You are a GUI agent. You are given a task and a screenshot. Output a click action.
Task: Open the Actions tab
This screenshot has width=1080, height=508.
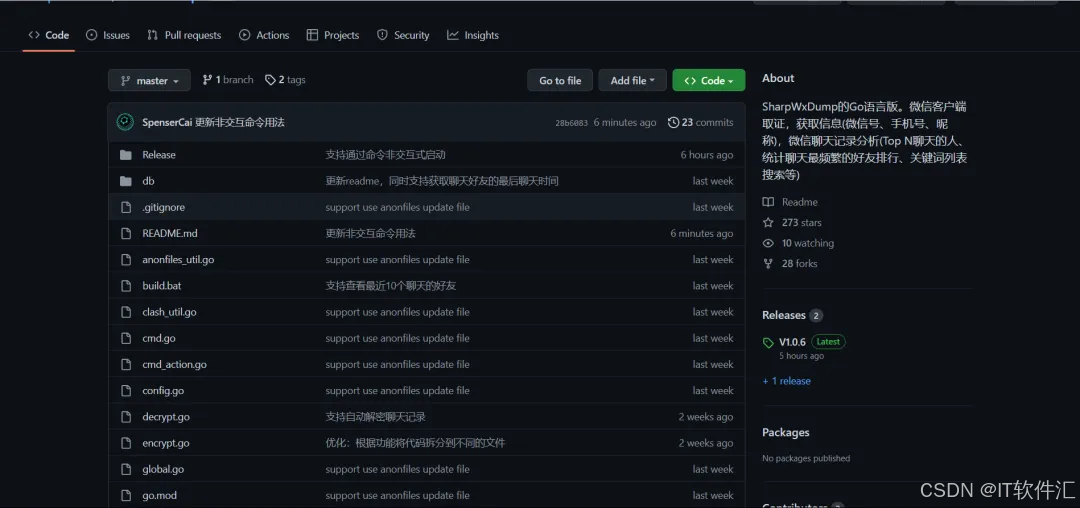point(264,35)
